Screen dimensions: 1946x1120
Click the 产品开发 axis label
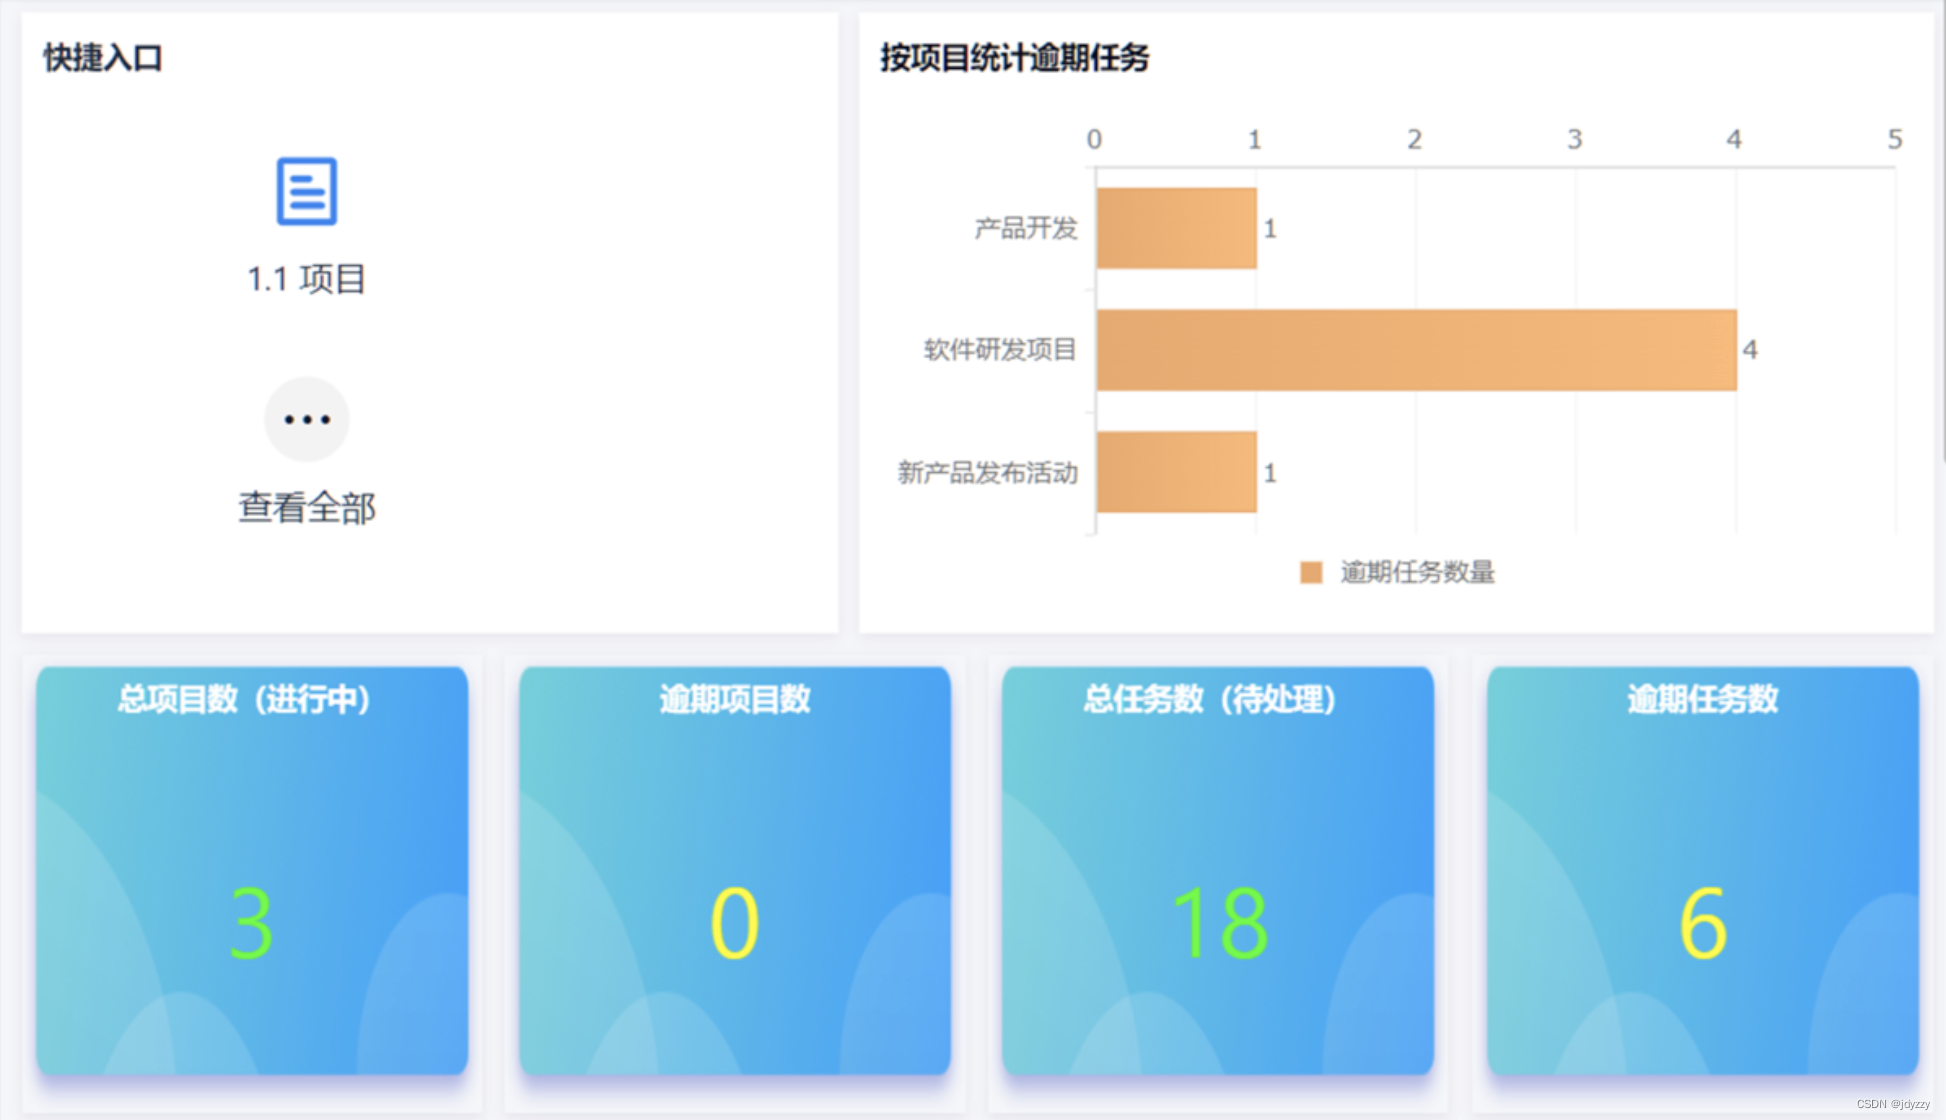(1026, 228)
